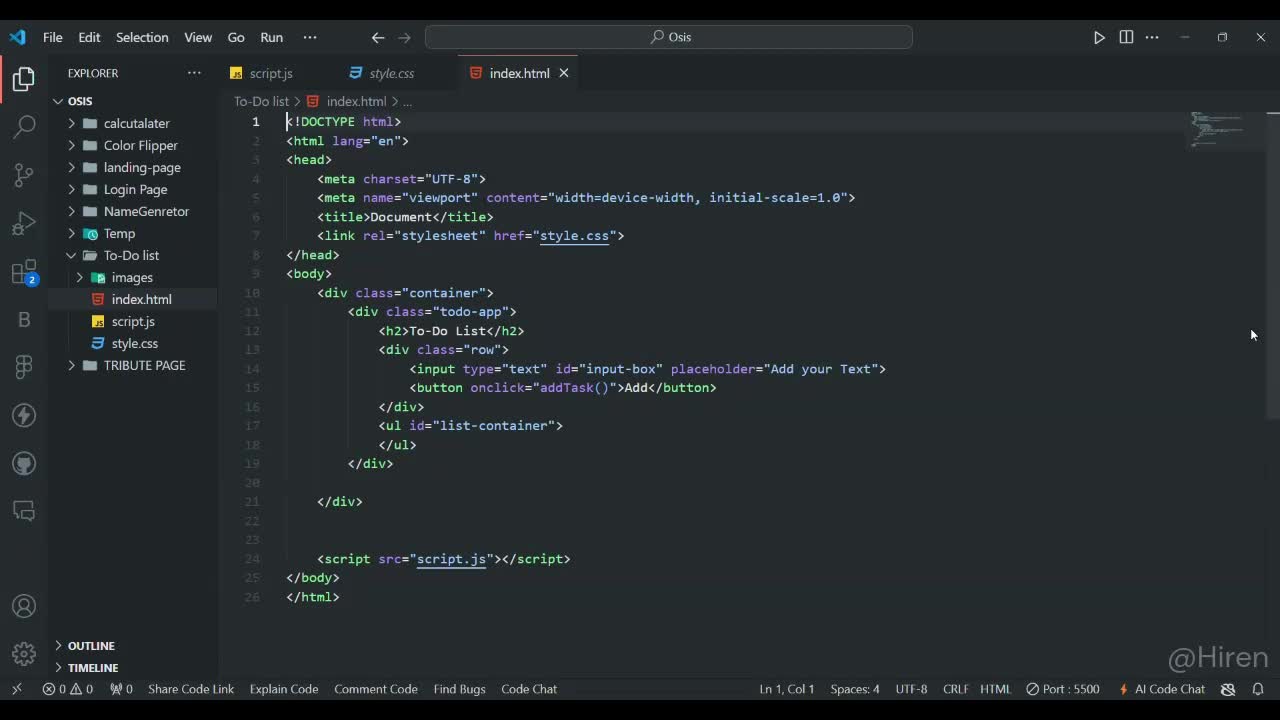The width and height of the screenshot is (1280, 720).
Task: Open the Accounts menu icon
Action: coord(24,607)
